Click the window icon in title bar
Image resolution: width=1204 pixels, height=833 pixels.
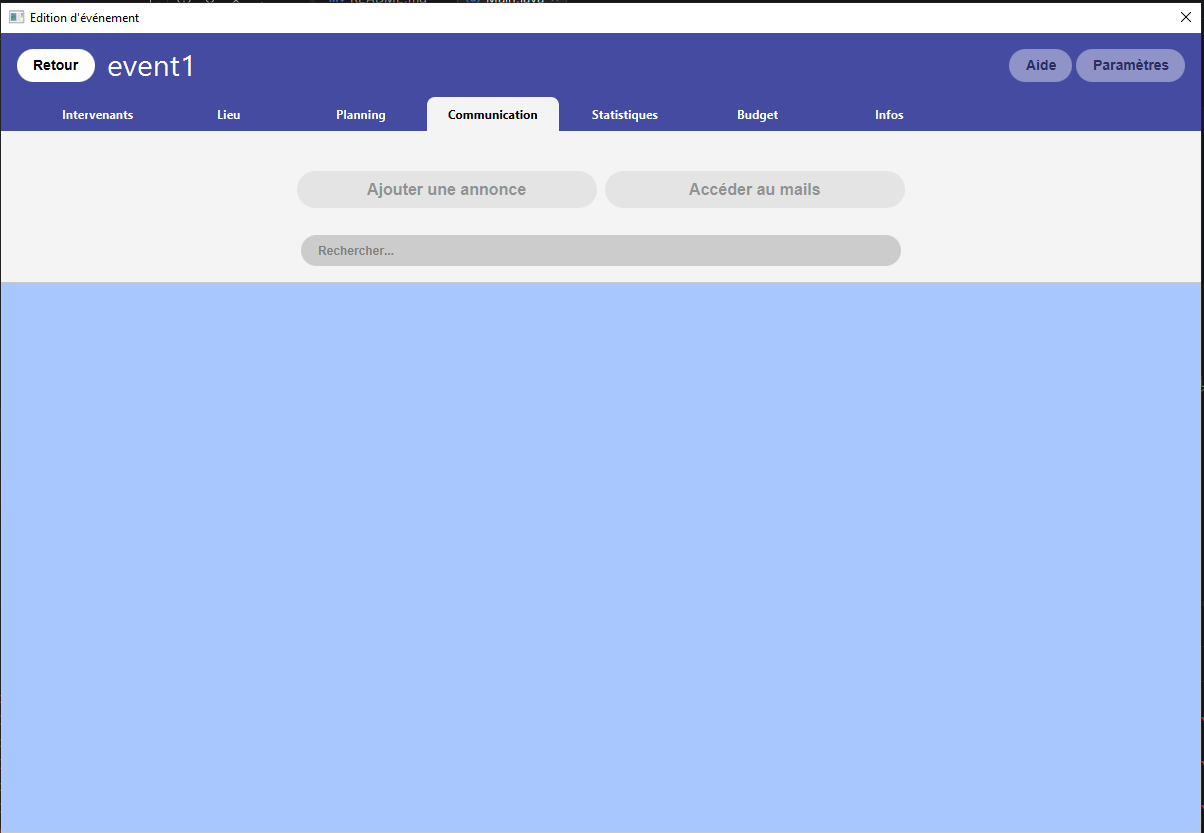16,17
